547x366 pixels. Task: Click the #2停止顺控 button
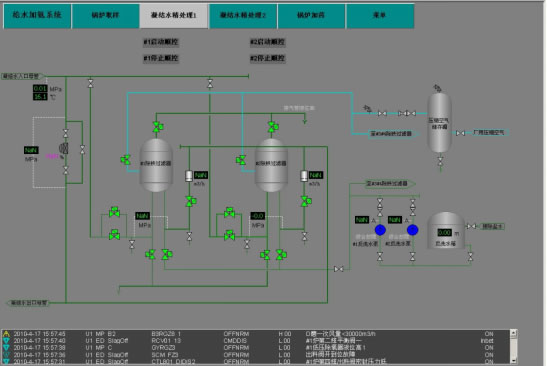(x=267, y=58)
